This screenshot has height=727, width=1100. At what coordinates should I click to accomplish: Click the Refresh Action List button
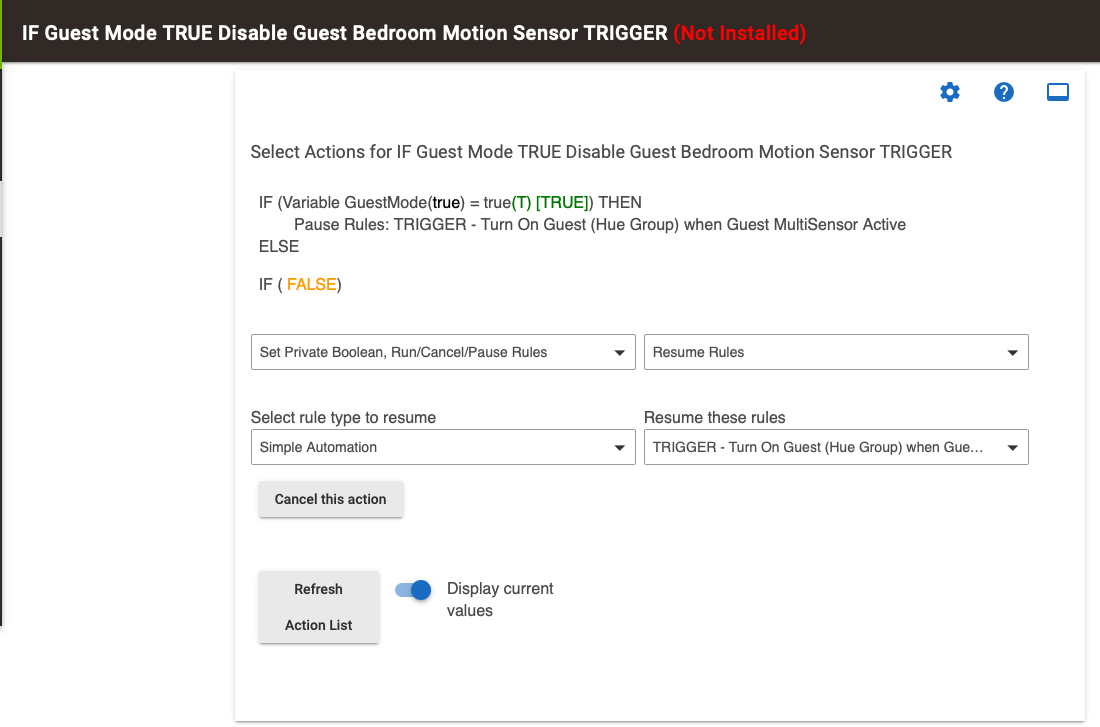pyautogui.click(x=318, y=607)
